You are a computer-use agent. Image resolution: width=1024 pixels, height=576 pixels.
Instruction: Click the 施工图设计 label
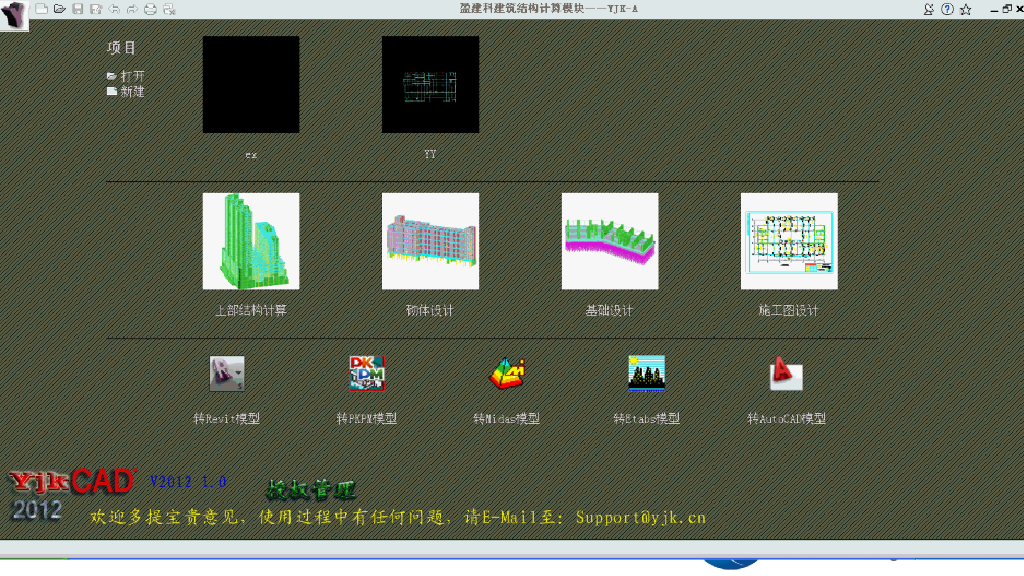(x=788, y=310)
